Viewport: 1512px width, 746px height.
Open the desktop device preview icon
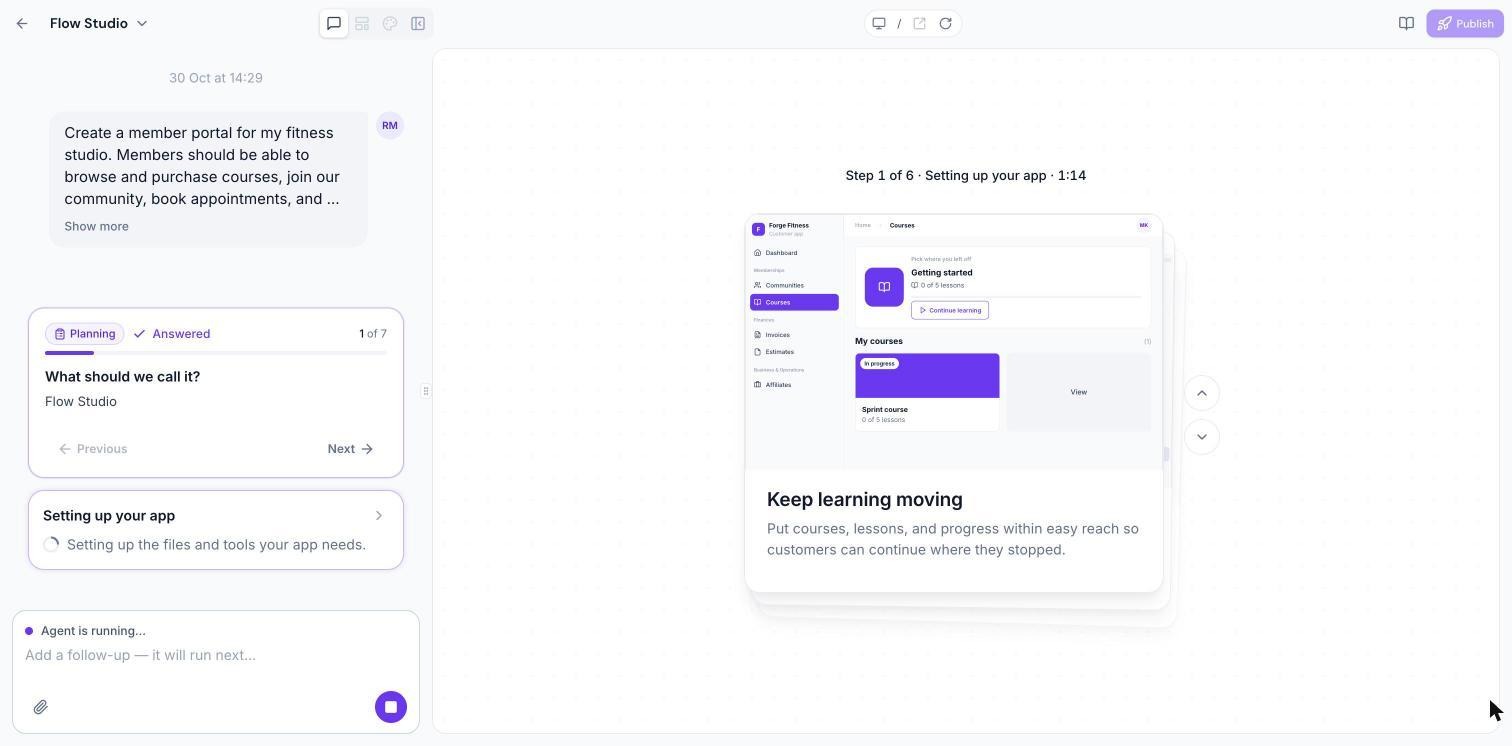coord(879,23)
